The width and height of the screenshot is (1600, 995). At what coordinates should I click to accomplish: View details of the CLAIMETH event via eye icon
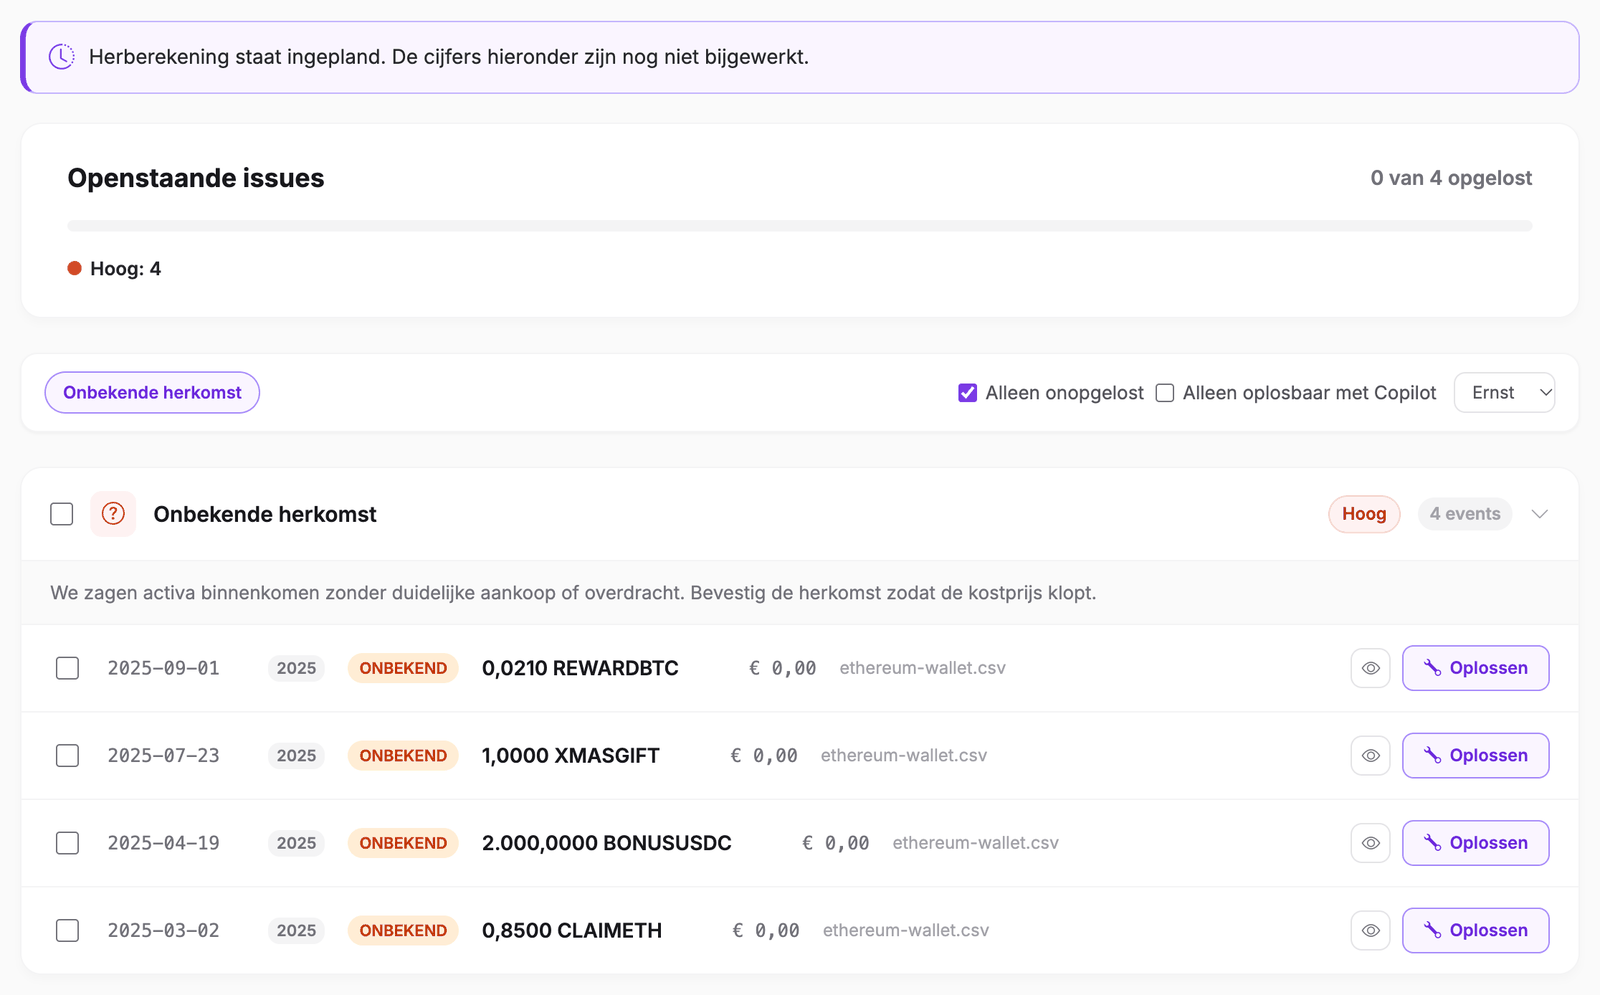pos(1370,931)
